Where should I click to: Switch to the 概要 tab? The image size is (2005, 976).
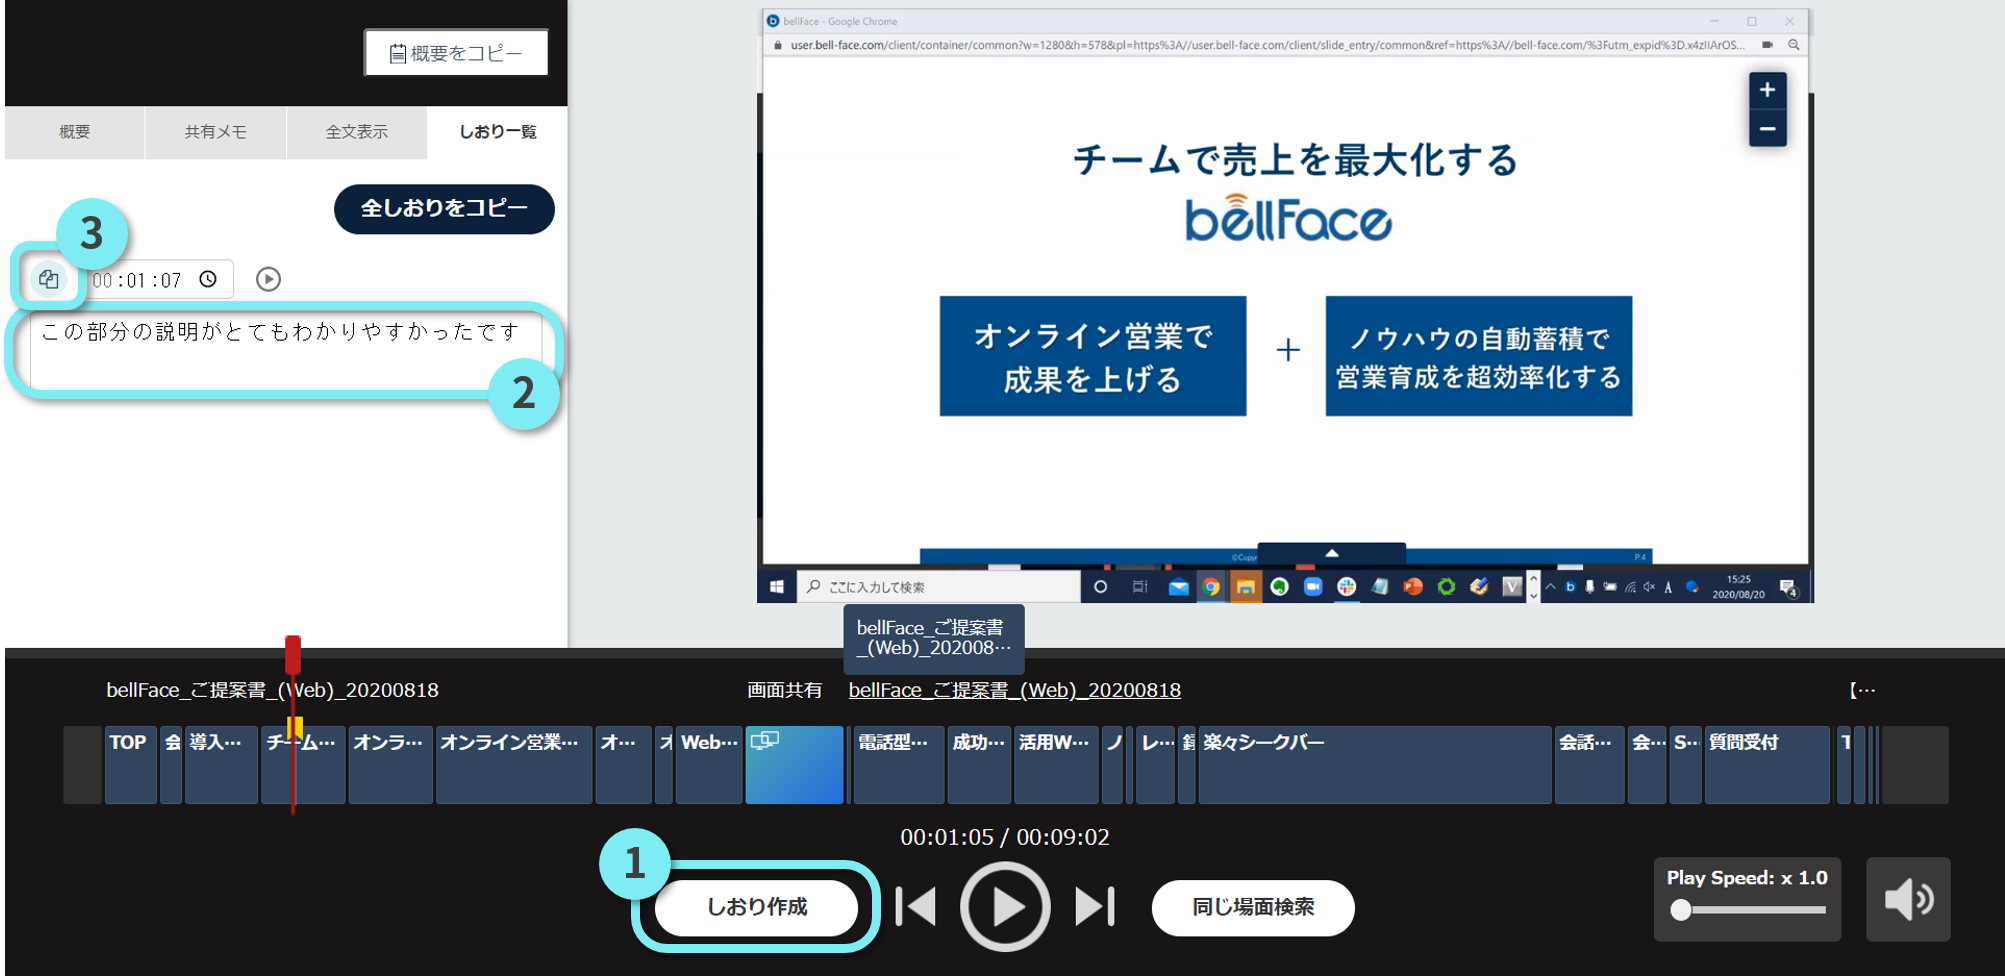pyautogui.click(x=75, y=132)
